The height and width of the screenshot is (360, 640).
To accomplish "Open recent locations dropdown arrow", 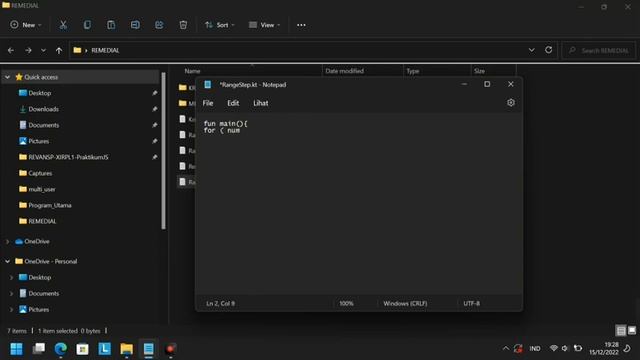I will pyautogui.click(x=43, y=50).
